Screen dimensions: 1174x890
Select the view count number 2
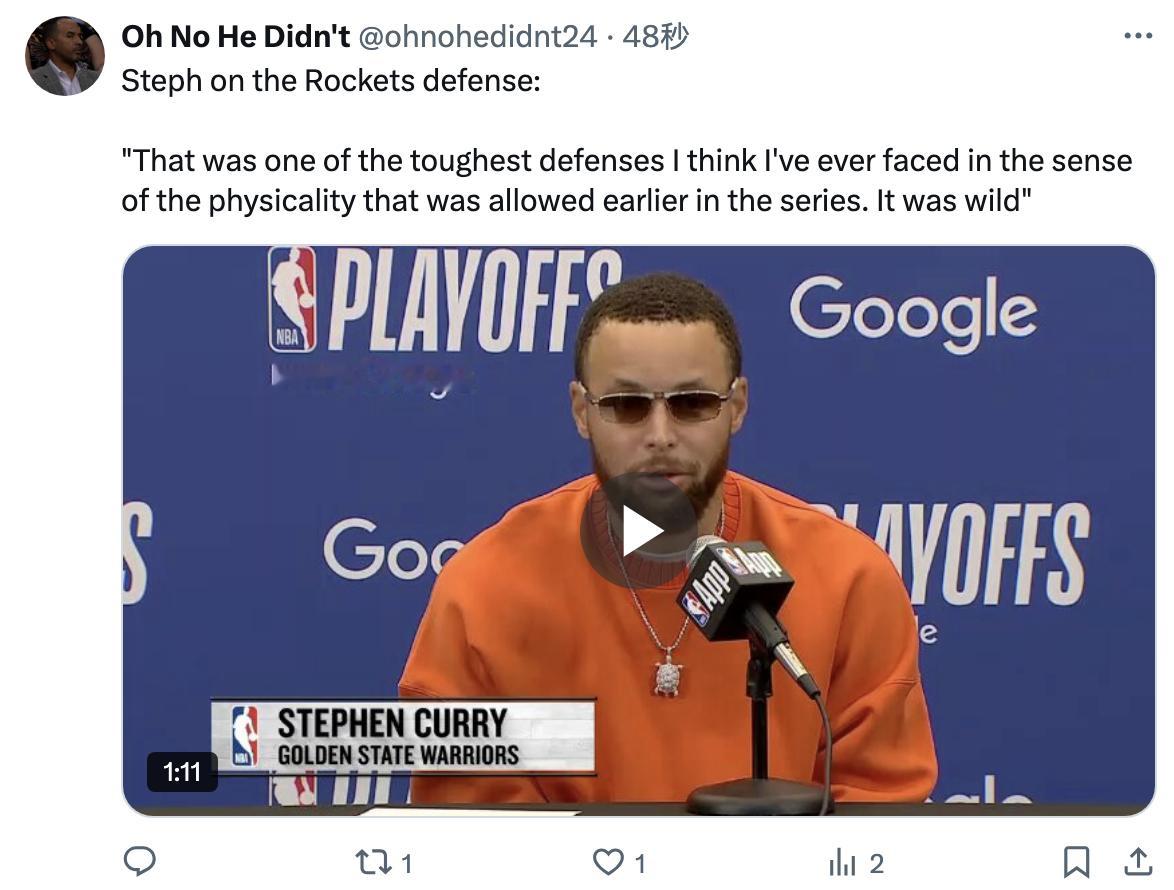point(877,864)
